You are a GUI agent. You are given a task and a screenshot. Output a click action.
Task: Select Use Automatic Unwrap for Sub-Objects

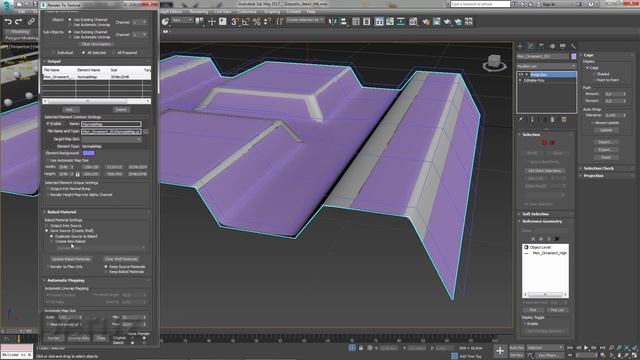point(70,37)
